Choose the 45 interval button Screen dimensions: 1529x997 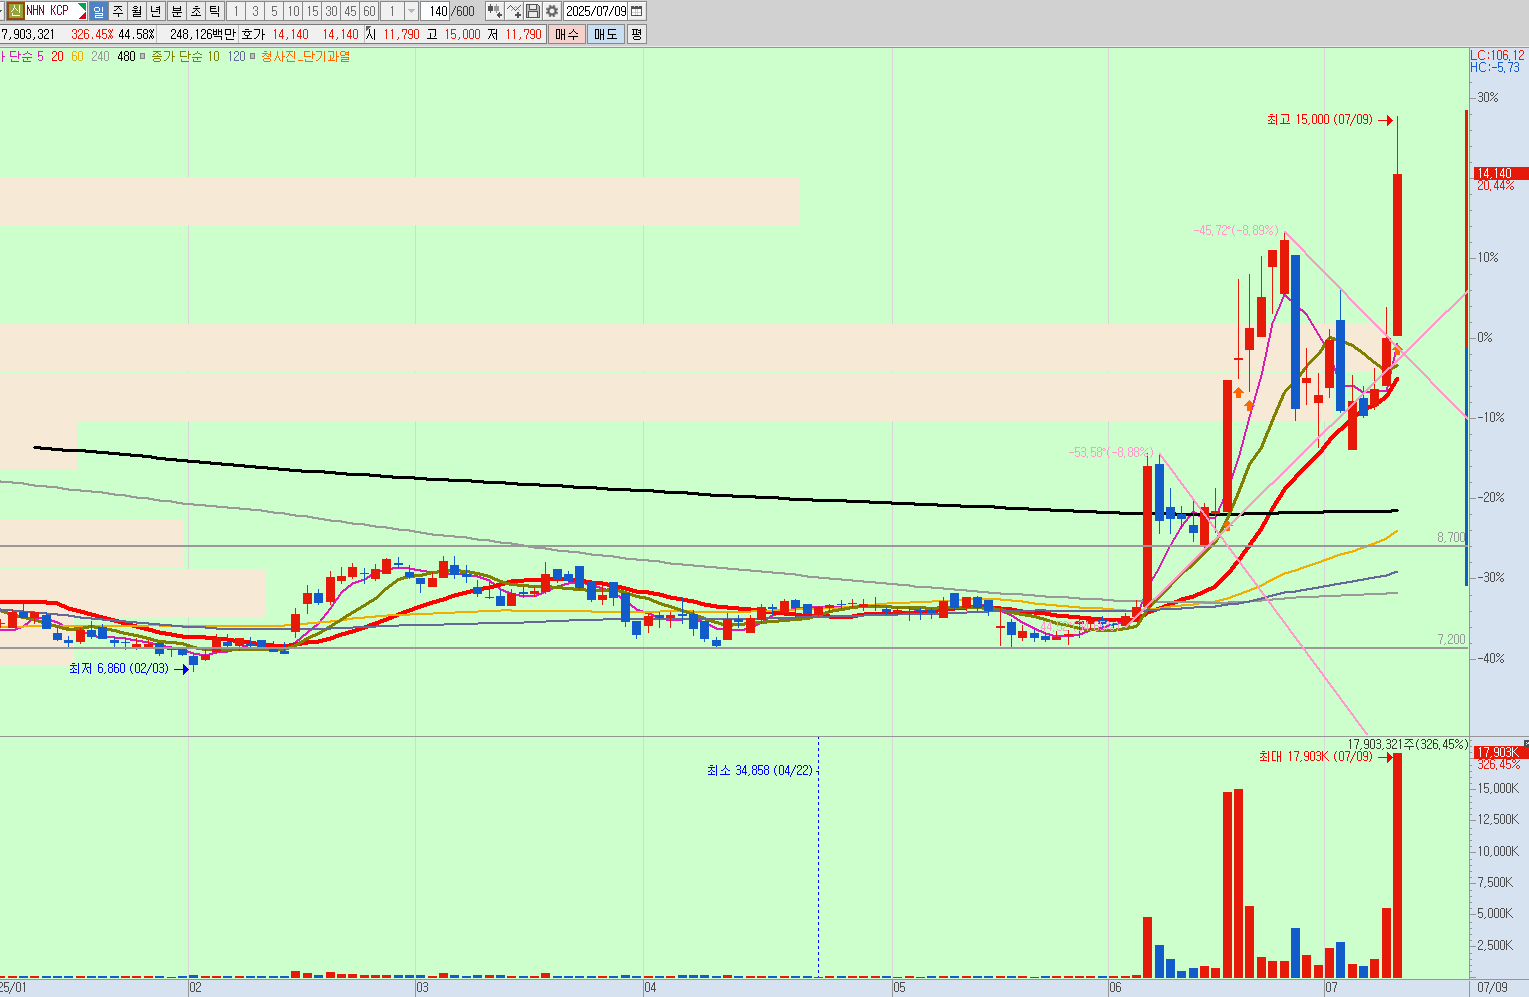pyautogui.click(x=350, y=11)
